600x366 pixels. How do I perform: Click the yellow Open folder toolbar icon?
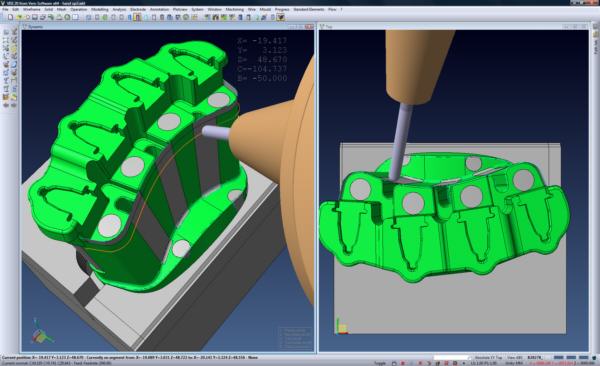(x=19, y=17)
